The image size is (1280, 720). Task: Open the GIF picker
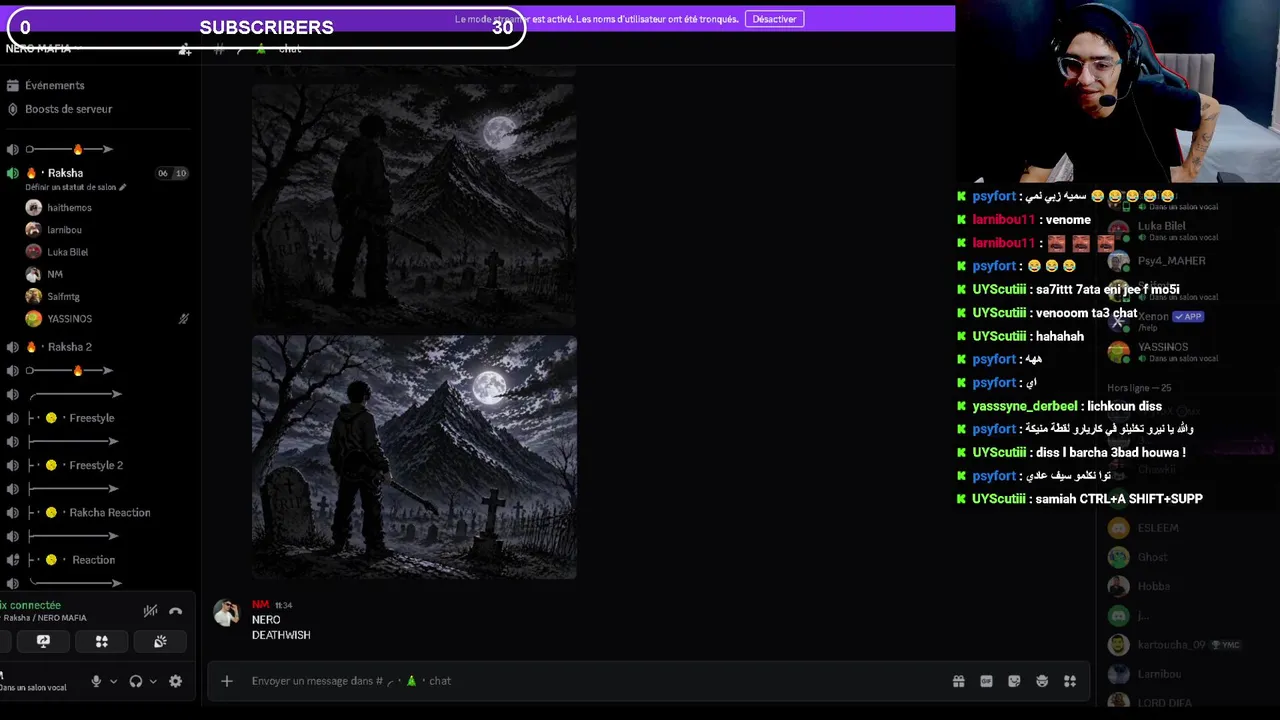tap(986, 681)
